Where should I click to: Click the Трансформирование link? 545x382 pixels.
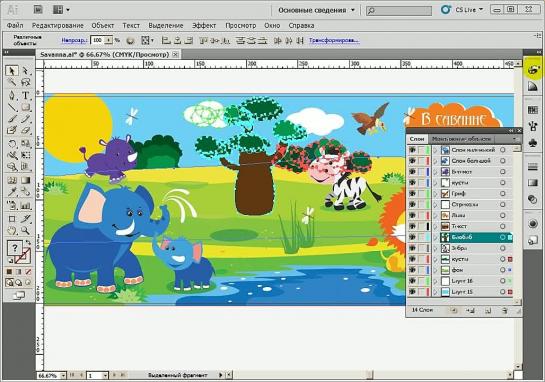point(334,41)
